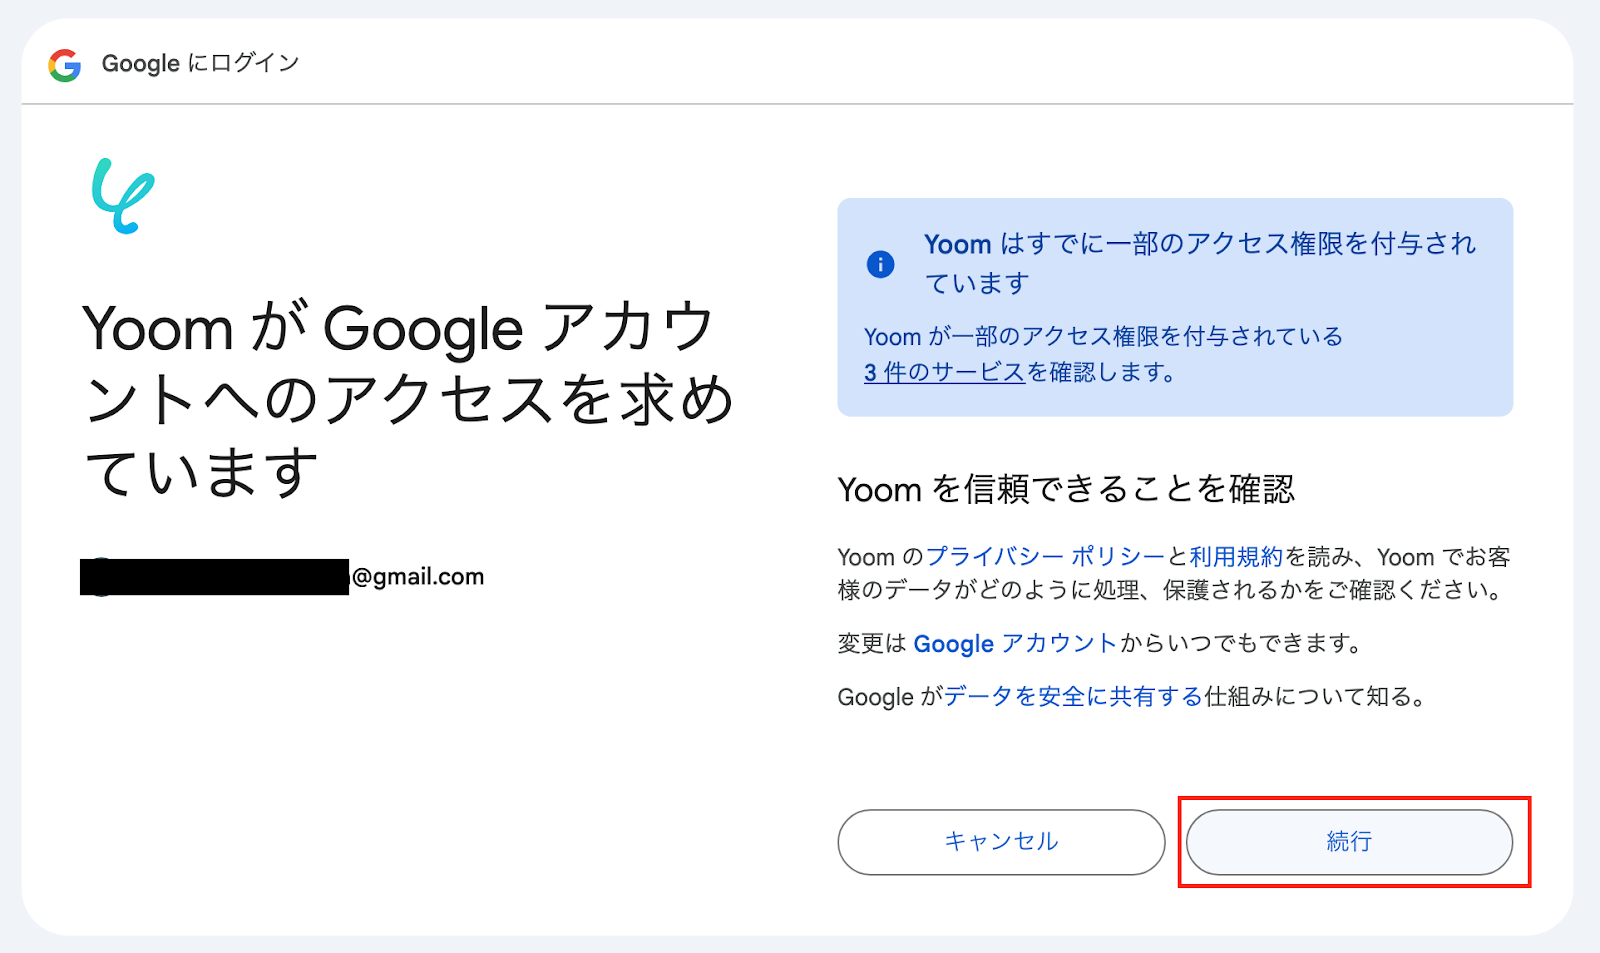This screenshot has width=1600, height=953.
Task: Click the からいつでもできます text
Action: pyautogui.click(x=1240, y=644)
